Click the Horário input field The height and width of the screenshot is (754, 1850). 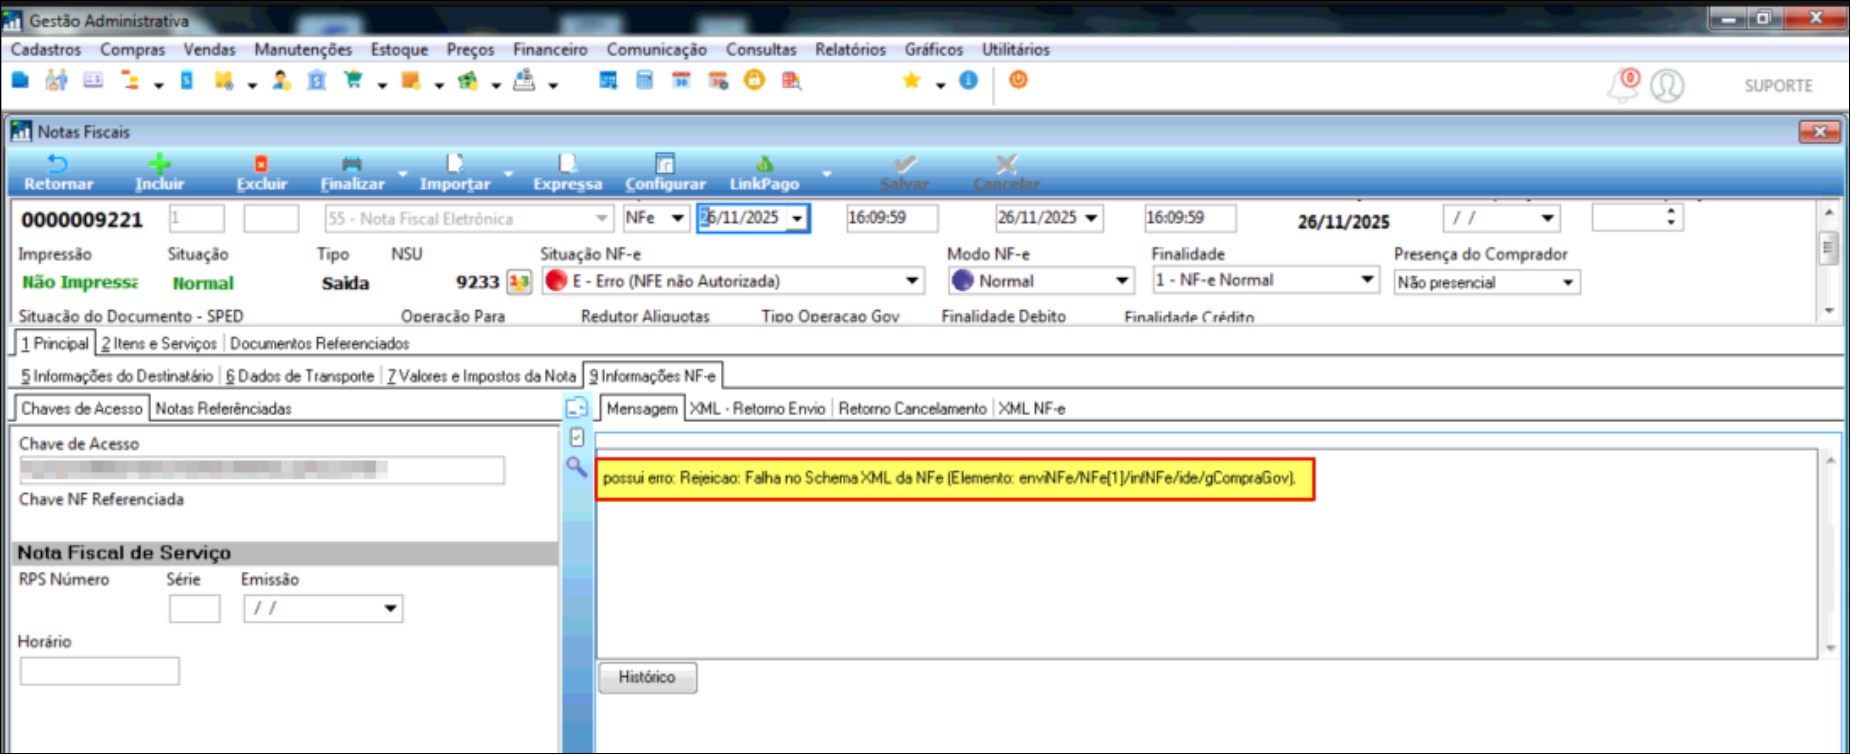(x=99, y=671)
